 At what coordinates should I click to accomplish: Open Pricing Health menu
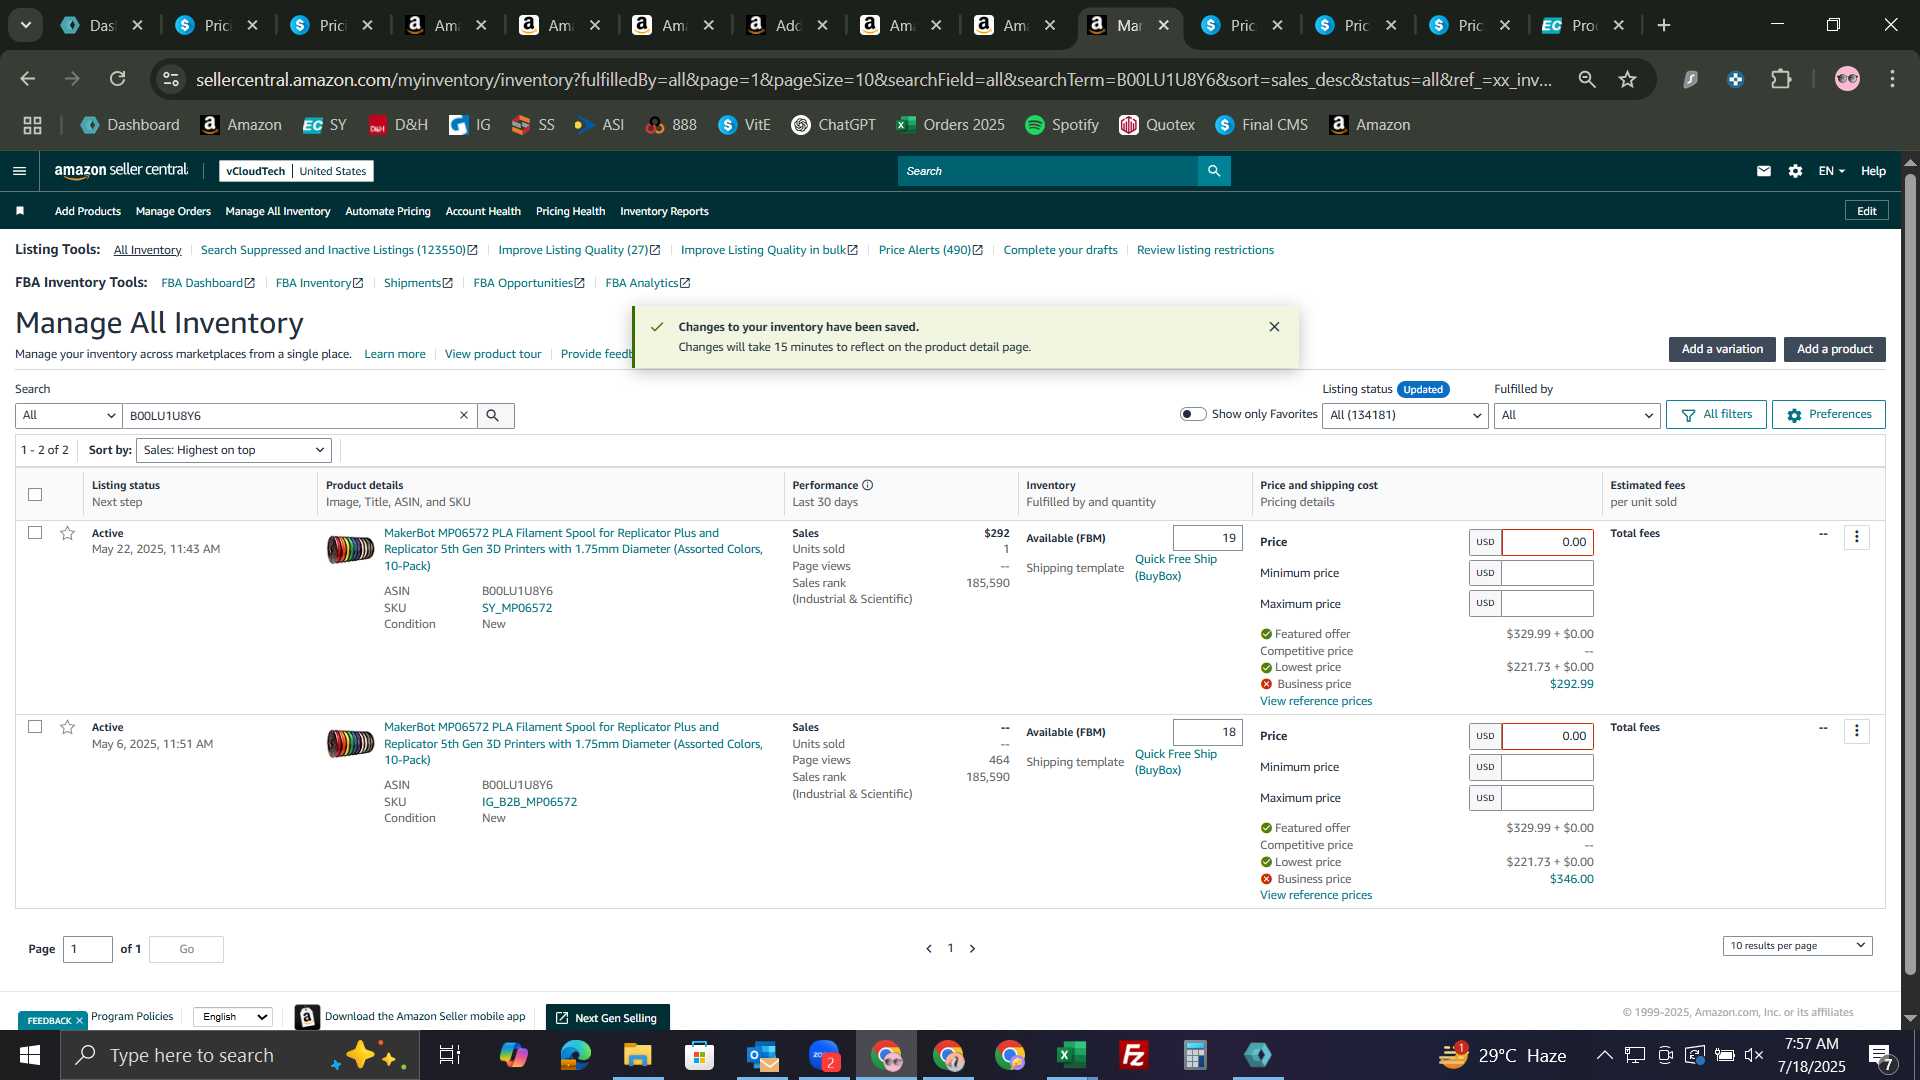570,211
